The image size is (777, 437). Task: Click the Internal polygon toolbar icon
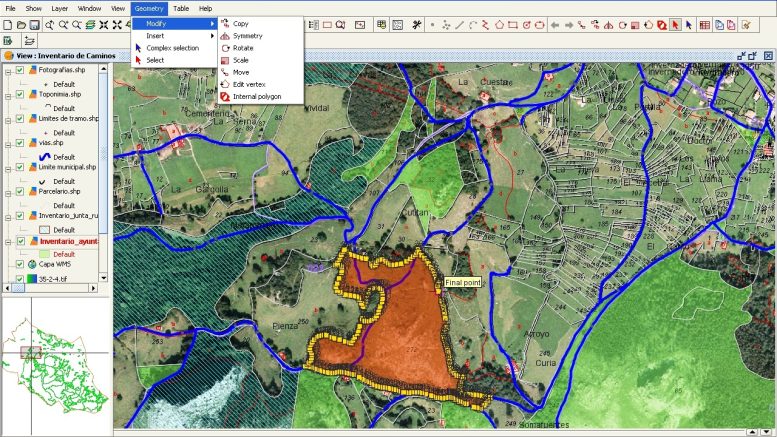click(x=662, y=25)
